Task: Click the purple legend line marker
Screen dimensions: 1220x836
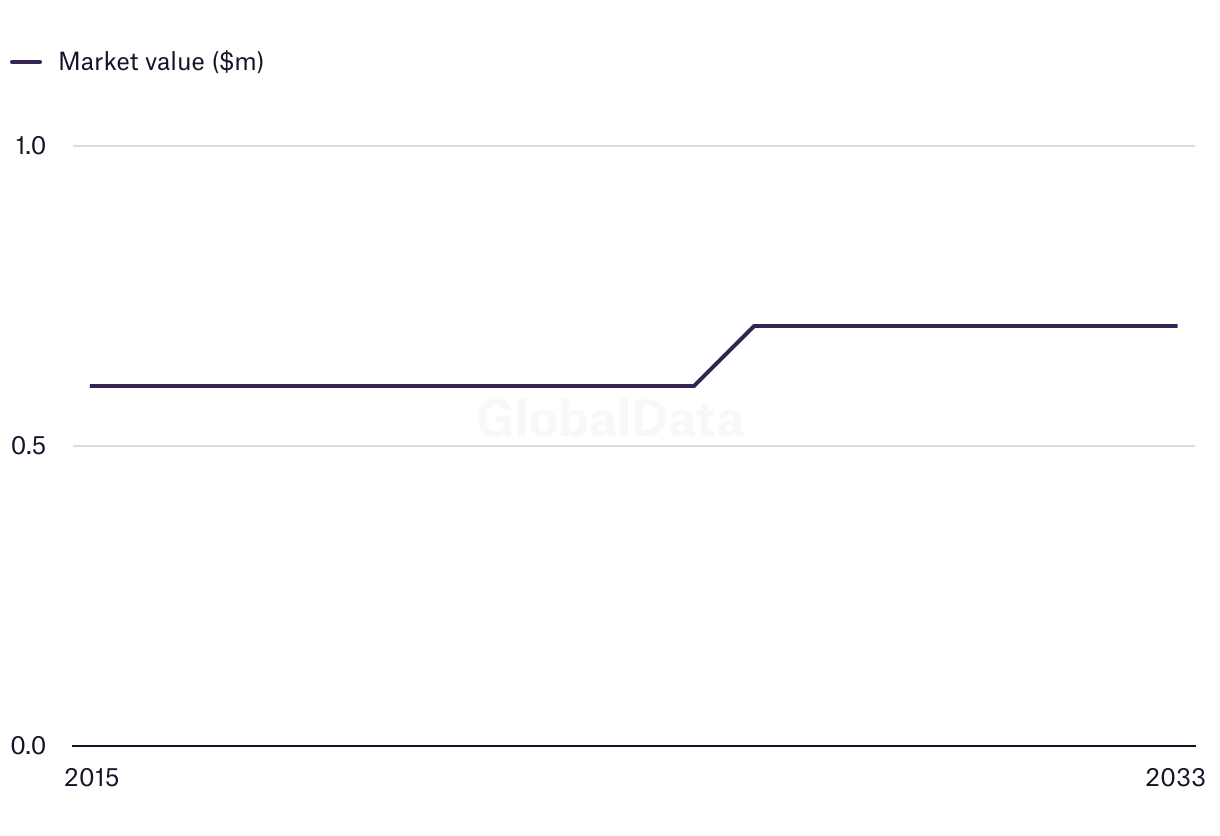Action: tap(26, 62)
